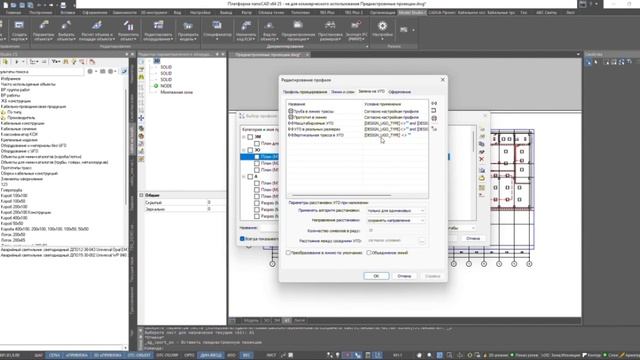Click the ribbon button with the pause-bars icon
Image resolution: width=640 pixels, height=360 pixels.
click(128, 26)
